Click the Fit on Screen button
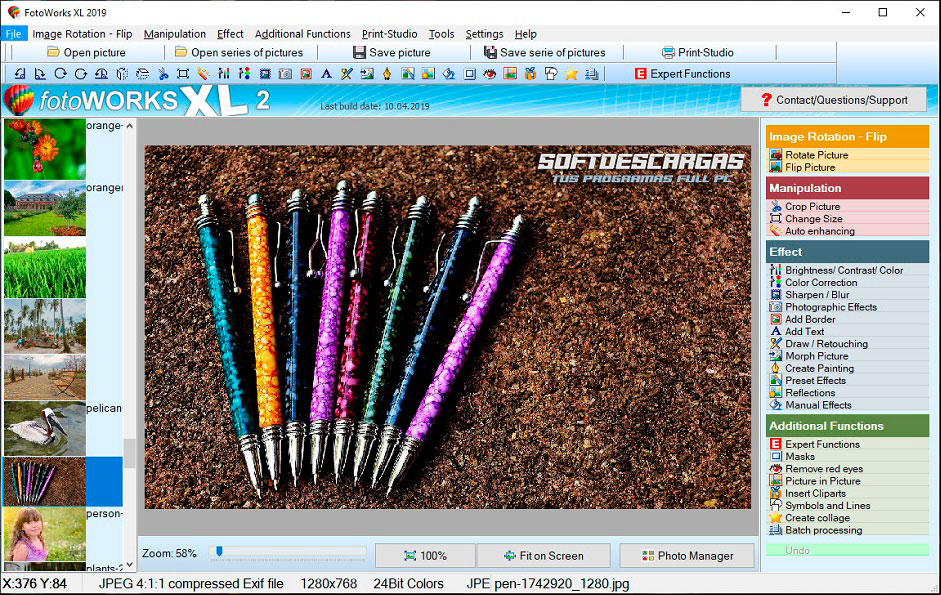941x595 pixels. [x=544, y=556]
